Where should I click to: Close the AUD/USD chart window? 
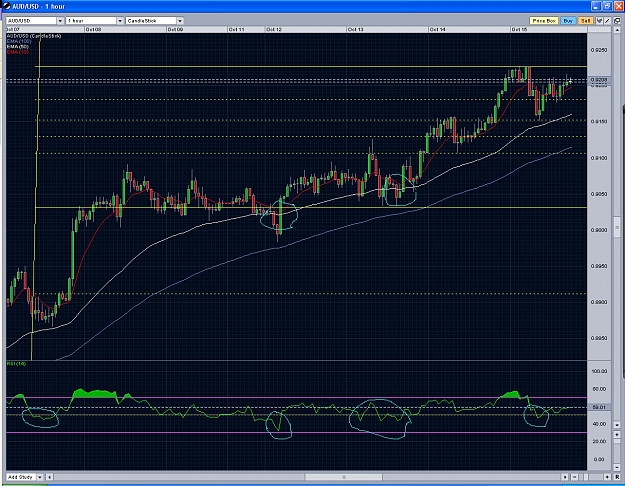point(619,6)
